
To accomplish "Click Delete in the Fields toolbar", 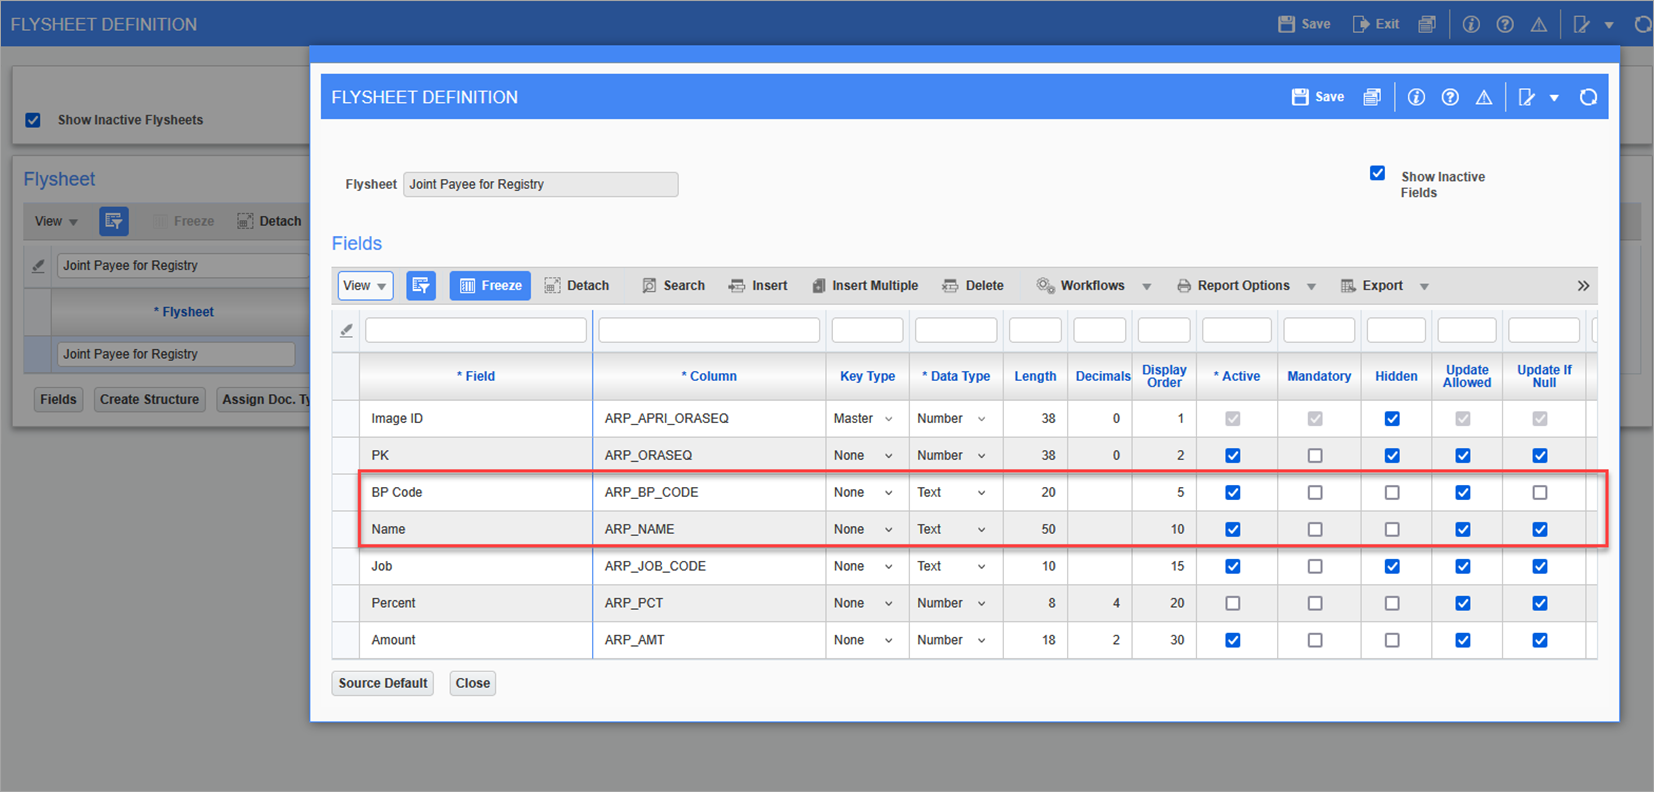I will click(x=973, y=286).
